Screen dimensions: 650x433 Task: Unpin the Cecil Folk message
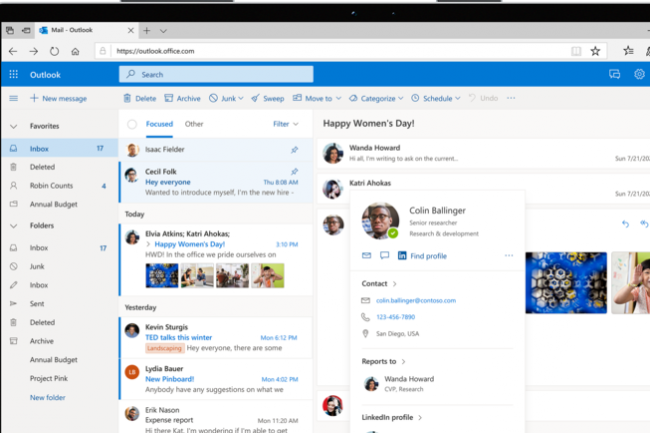(294, 171)
